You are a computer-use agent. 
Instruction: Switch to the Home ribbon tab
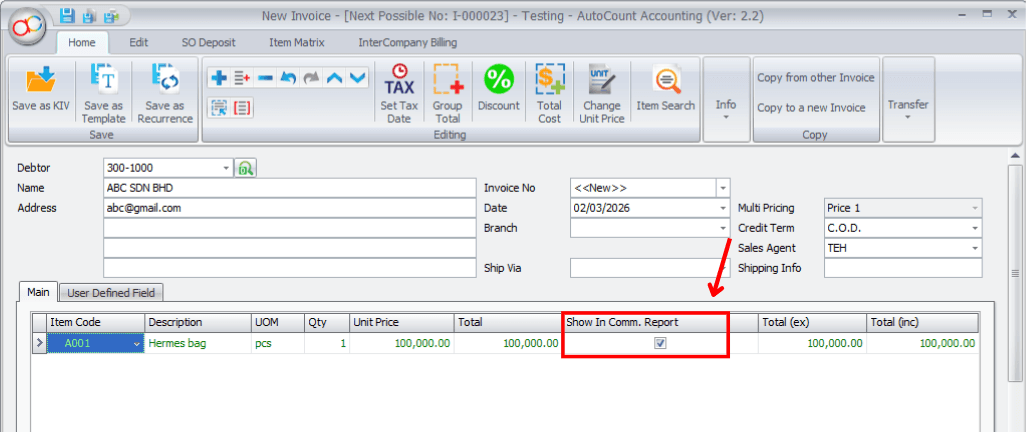(82, 43)
